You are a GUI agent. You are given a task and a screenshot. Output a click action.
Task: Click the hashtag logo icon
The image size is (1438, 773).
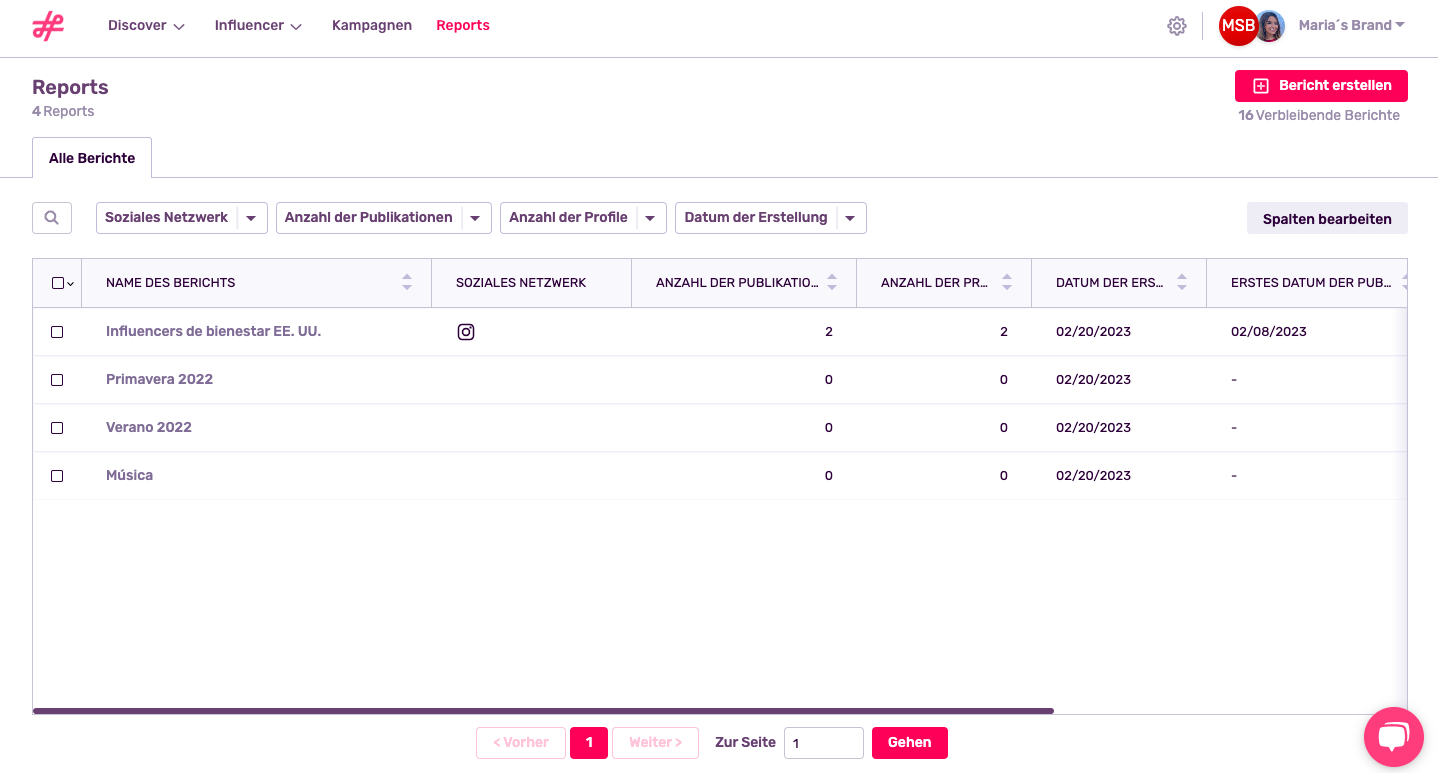[47, 26]
